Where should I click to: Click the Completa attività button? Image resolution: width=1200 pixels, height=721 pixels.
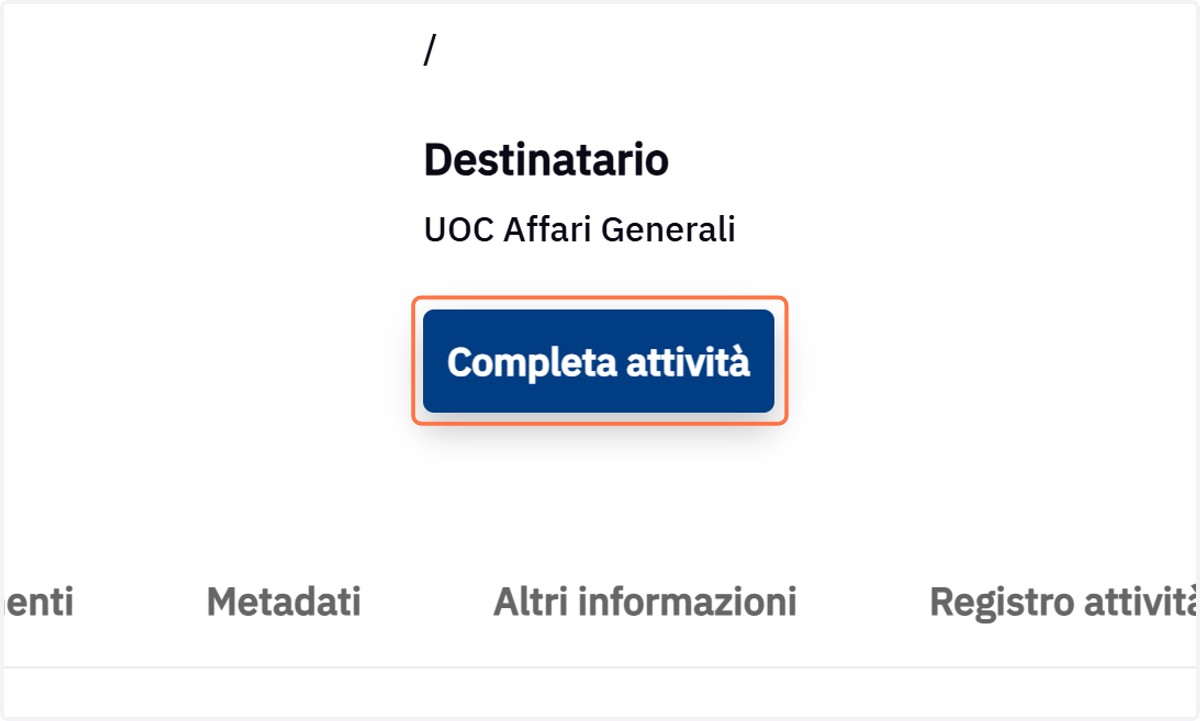point(598,361)
